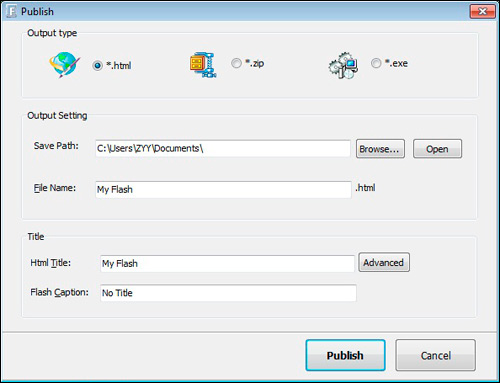Click the globe HTML output icon
The width and height of the screenshot is (500, 383).
click(65, 65)
